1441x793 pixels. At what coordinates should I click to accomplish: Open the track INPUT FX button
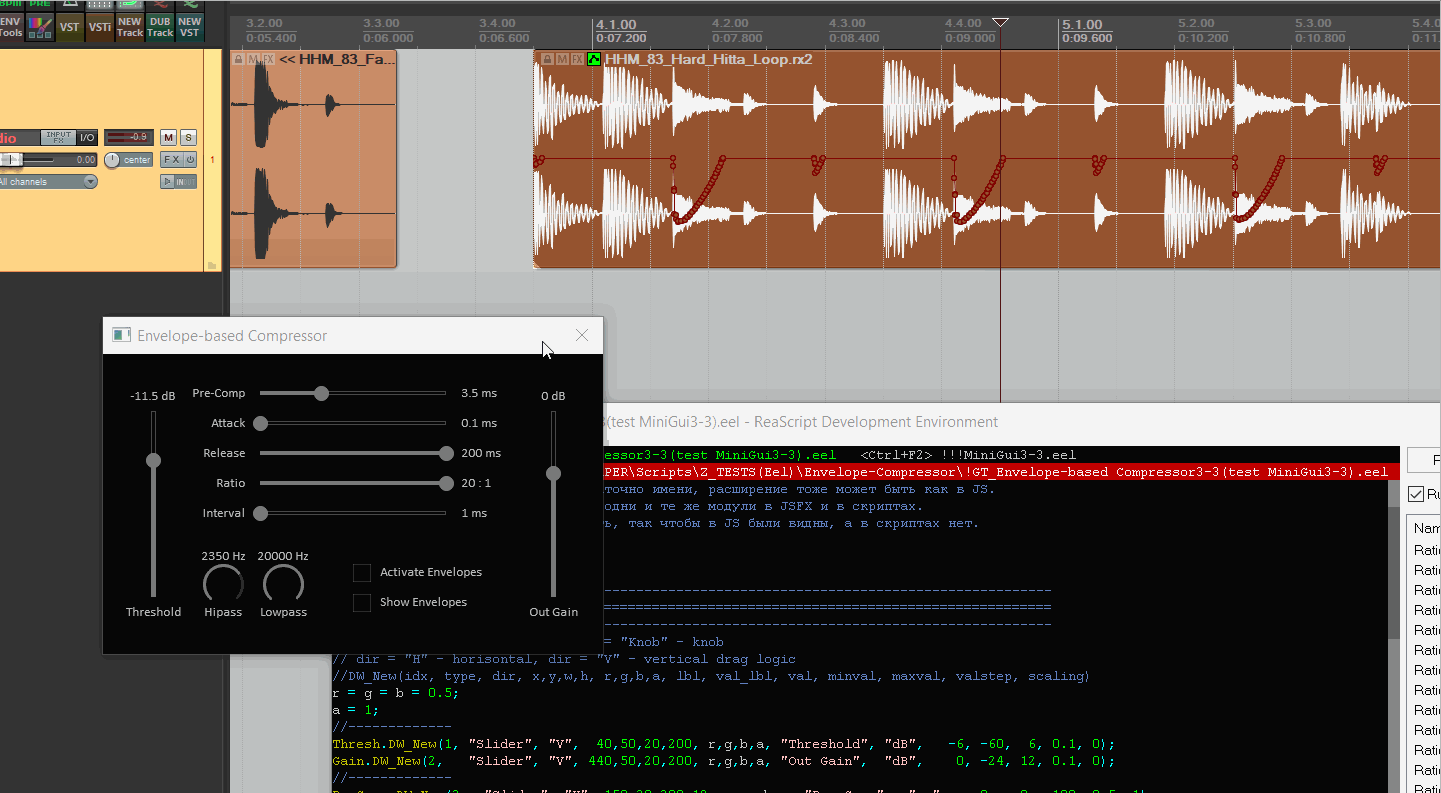click(x=59, y=137)
